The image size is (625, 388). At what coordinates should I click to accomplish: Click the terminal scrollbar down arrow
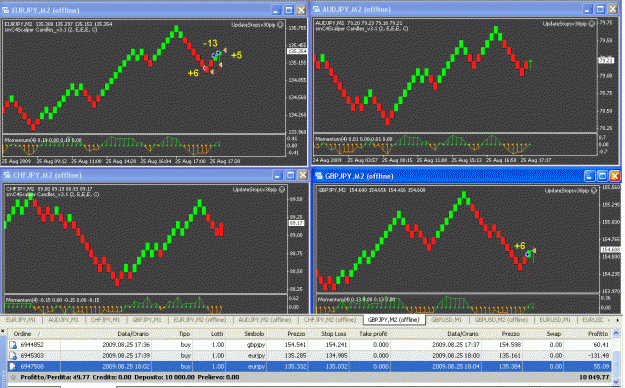tap(617, 382)
